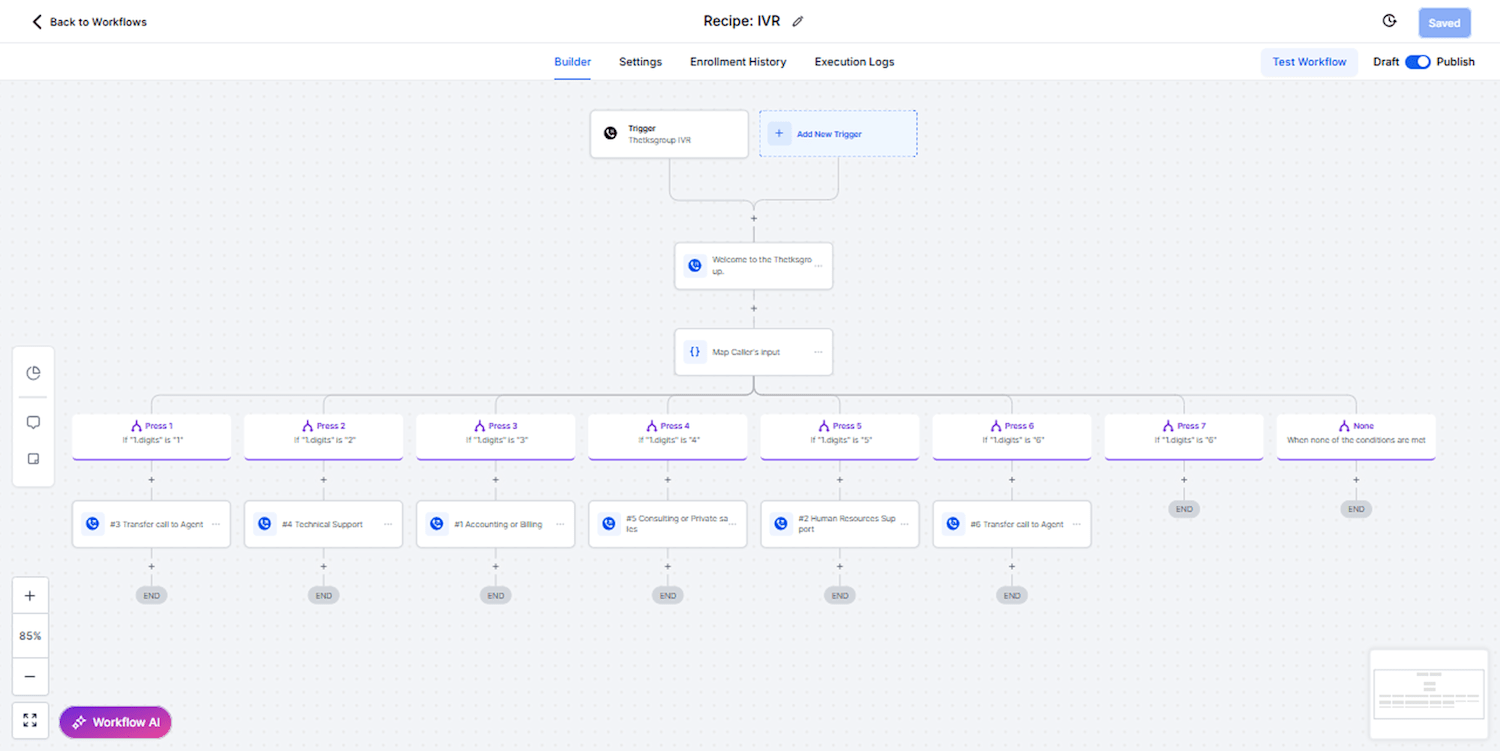Open the Thetksgroup IVR trigger card
Image resolution: width=1500 pixels, height=751 pixels.
[669, 134]
